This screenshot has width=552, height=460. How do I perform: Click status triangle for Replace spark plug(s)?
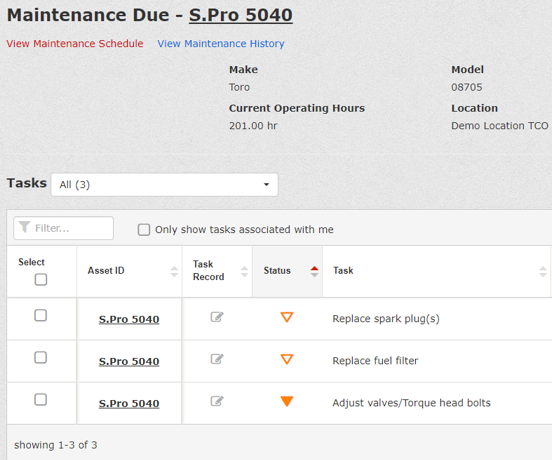pyautogui.click(x=287, y=317)
